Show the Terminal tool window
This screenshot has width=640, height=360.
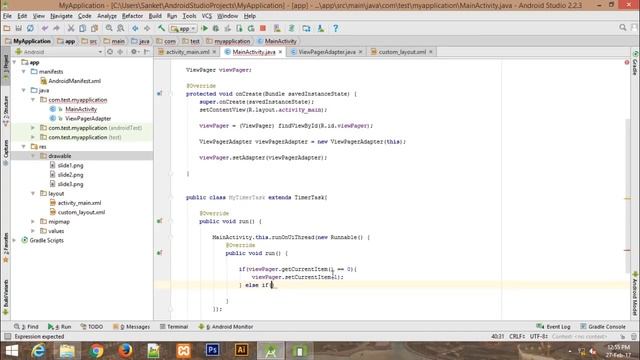(x=174, y=327)
